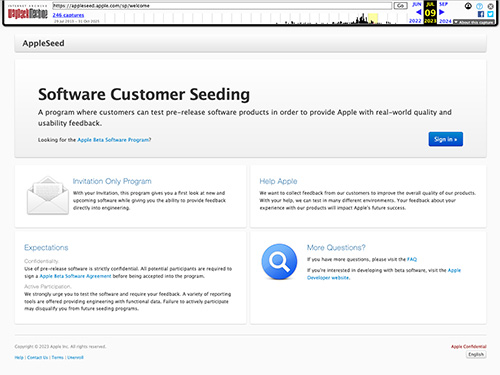Click the Confidentiality subheading
This screenshot has width=500, height=375.
click(41, 261)
